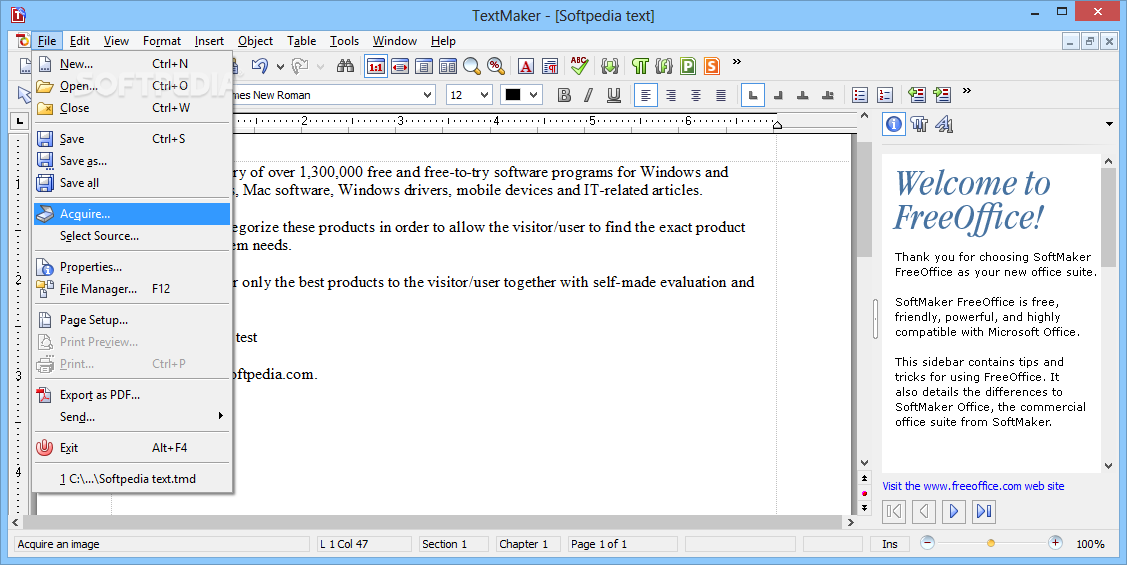The height and width of the screenshot is (565, 1127).
Task: Open the Send submenu
Action: 132,416
